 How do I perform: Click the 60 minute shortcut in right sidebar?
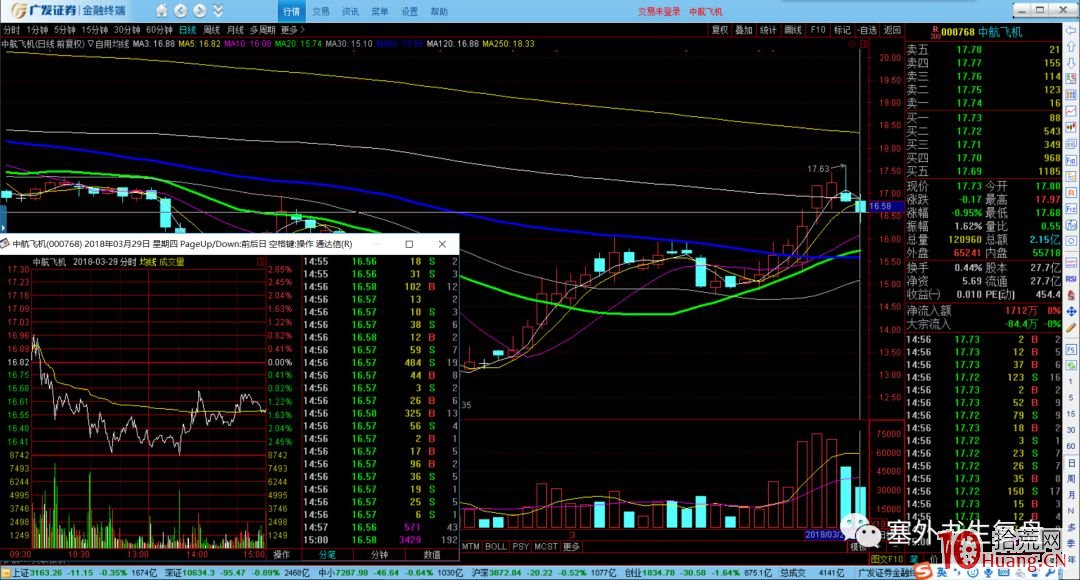(x=1071, y=446)
